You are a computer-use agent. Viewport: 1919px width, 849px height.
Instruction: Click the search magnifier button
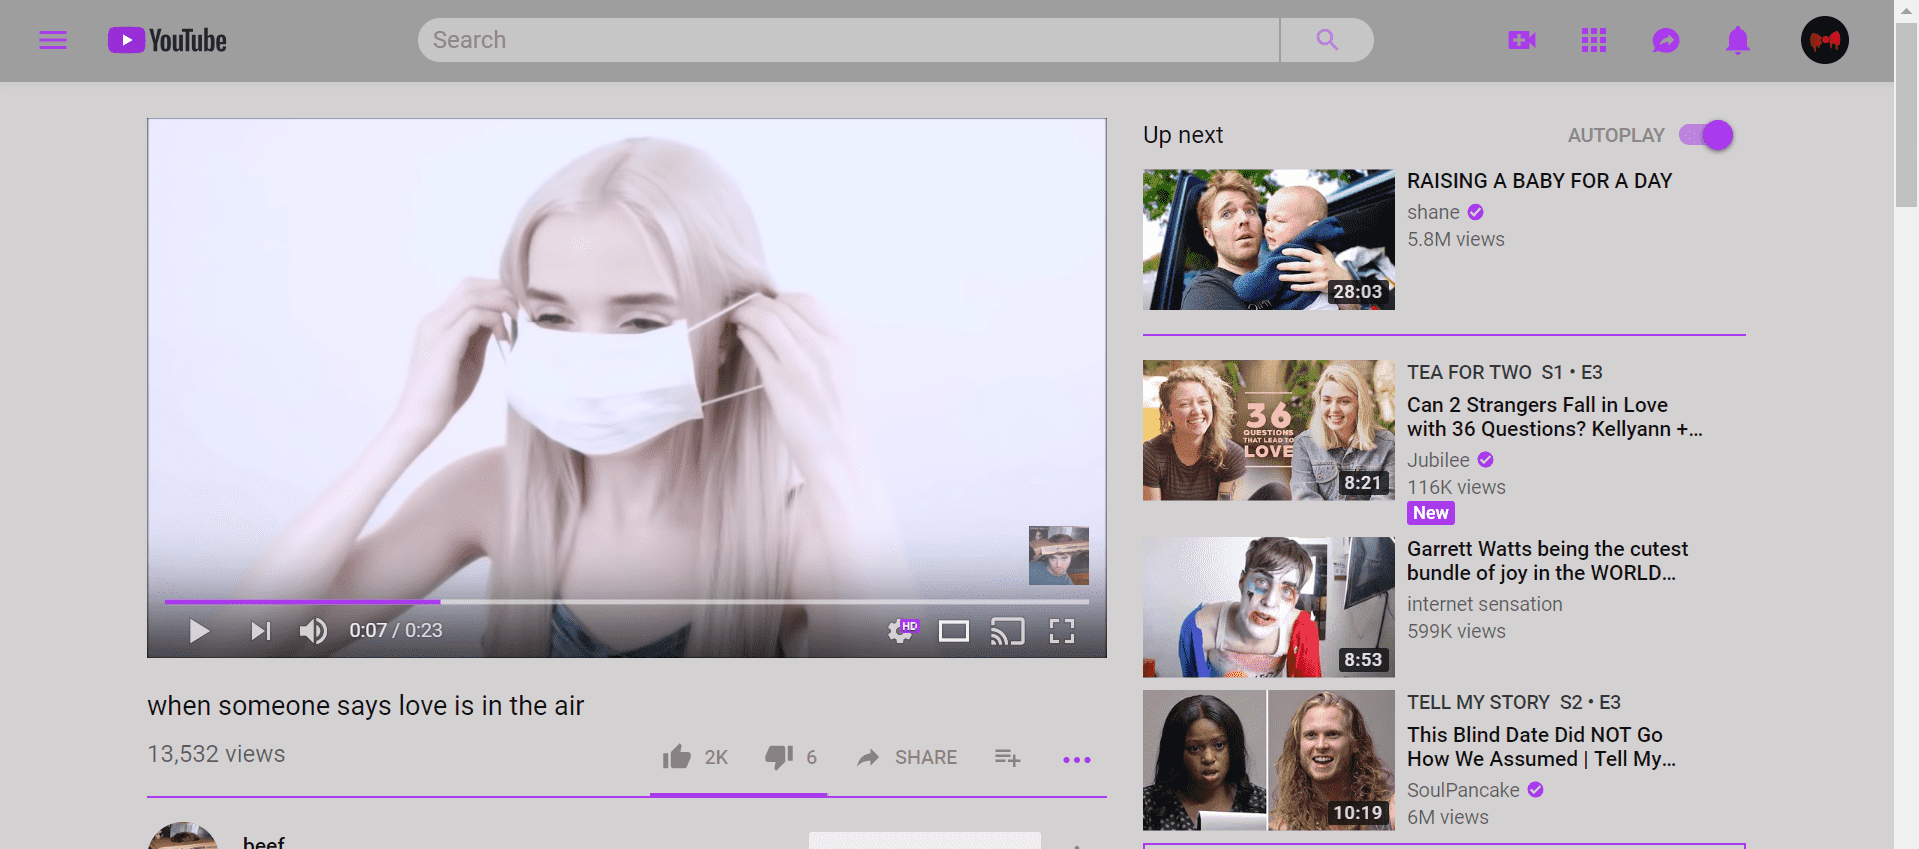(1326, 40)
